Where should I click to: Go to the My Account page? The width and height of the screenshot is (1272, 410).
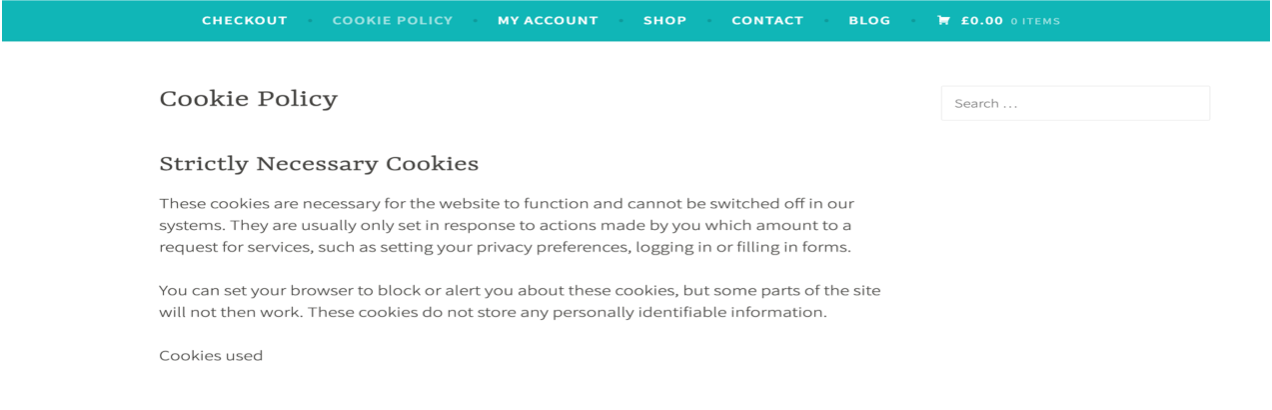pos(548,20)
